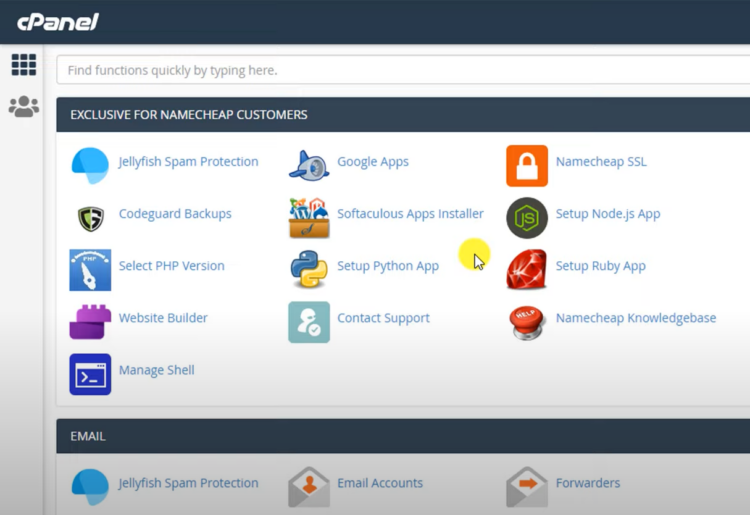Click the Manage Shell terminal icon
This screenshot has width=750, height=515.
(x=90, y=374)
